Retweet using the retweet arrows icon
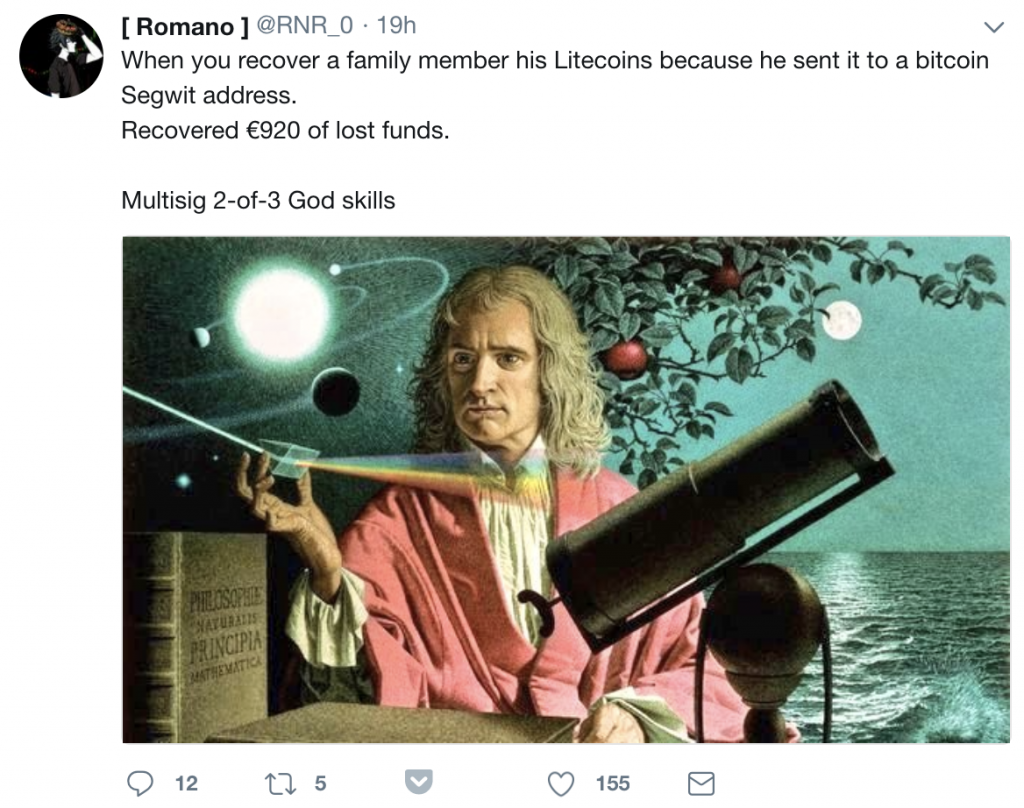This screenshot has width=1024, height=808. pos(280,783)
